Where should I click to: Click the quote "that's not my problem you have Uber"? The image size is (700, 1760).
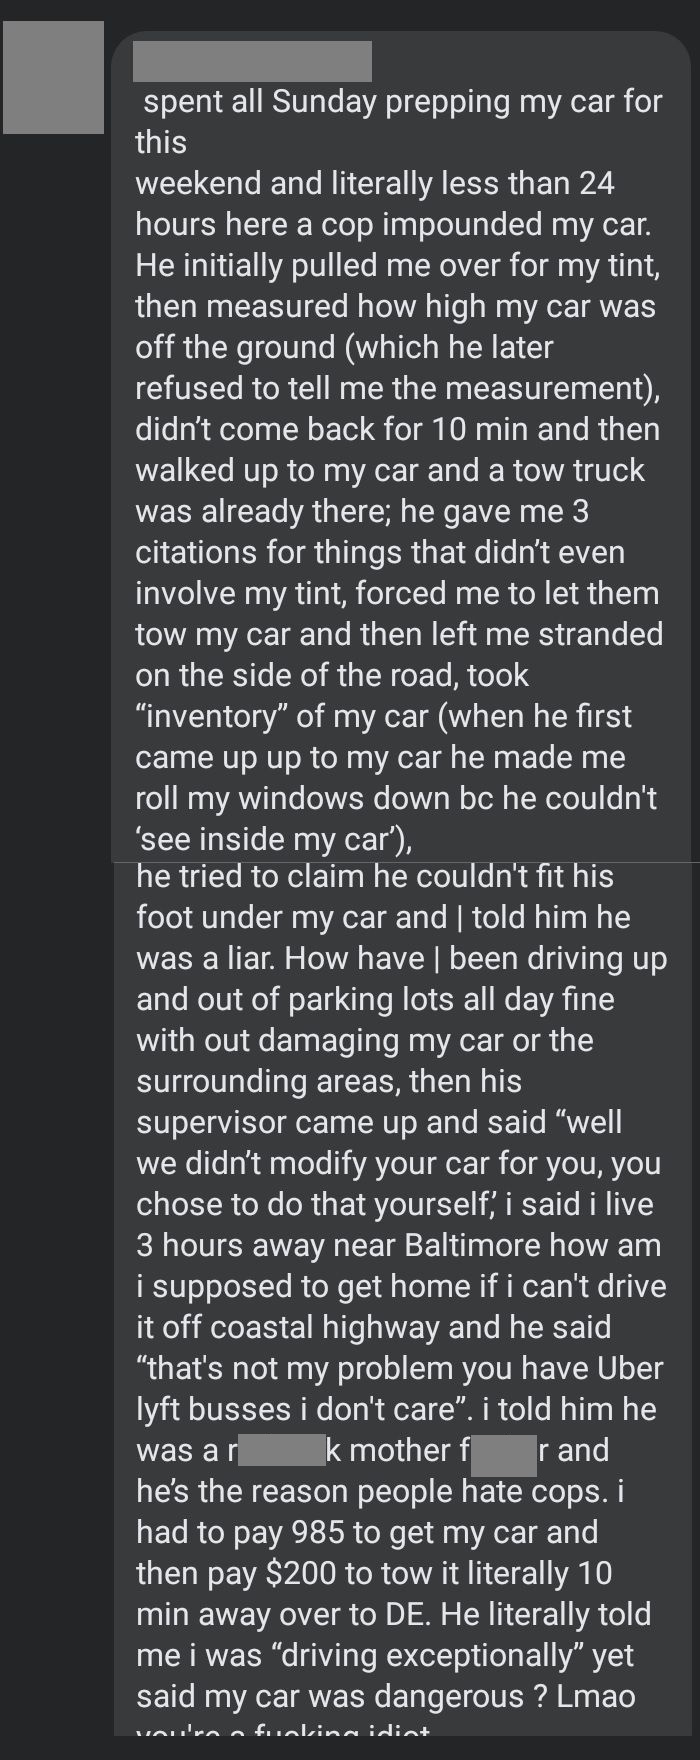click(400, 1368)
